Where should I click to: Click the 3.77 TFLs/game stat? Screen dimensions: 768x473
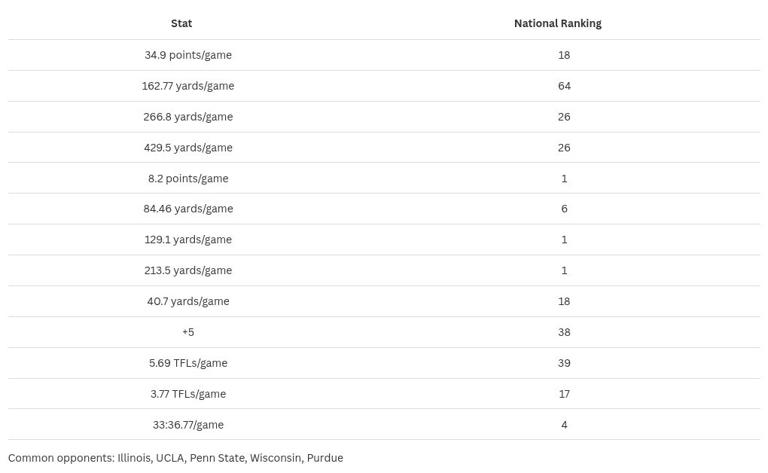point(188,394)
